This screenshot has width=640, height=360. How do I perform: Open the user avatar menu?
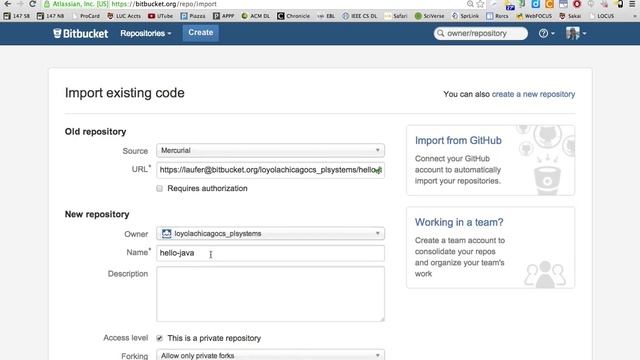576,33
